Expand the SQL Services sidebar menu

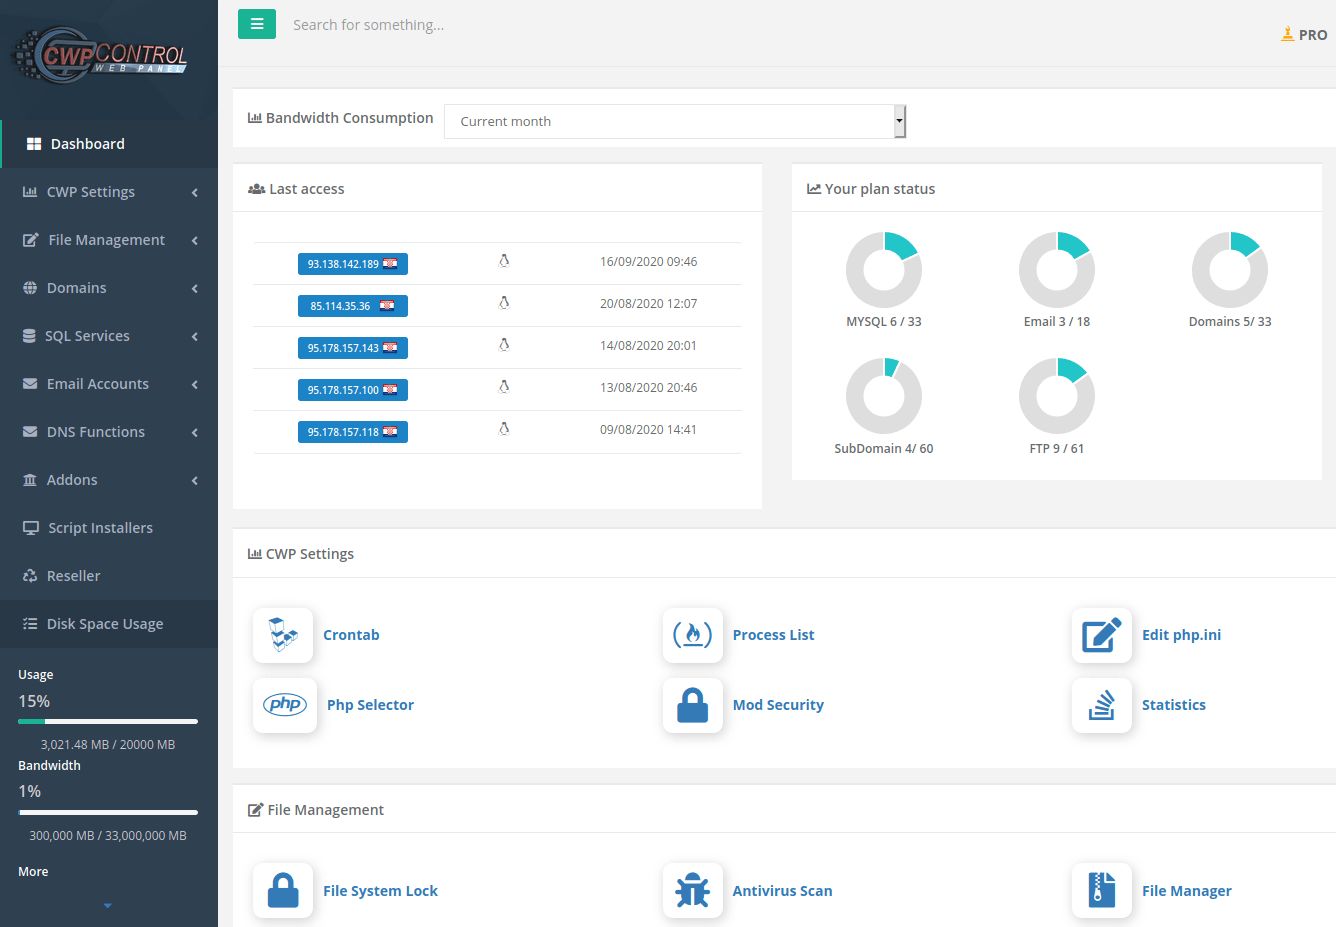[88, 336]
